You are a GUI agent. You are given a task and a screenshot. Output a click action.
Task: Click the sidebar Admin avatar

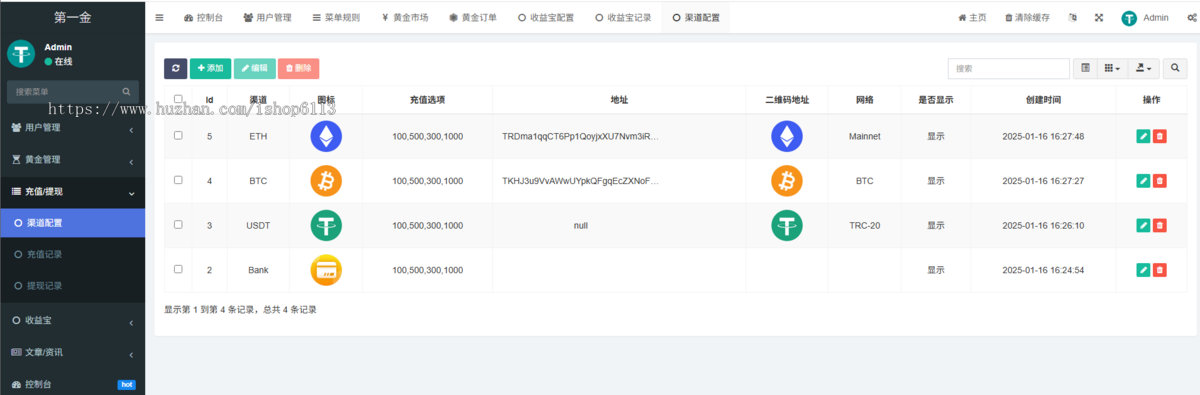click(x=21, y=54)
